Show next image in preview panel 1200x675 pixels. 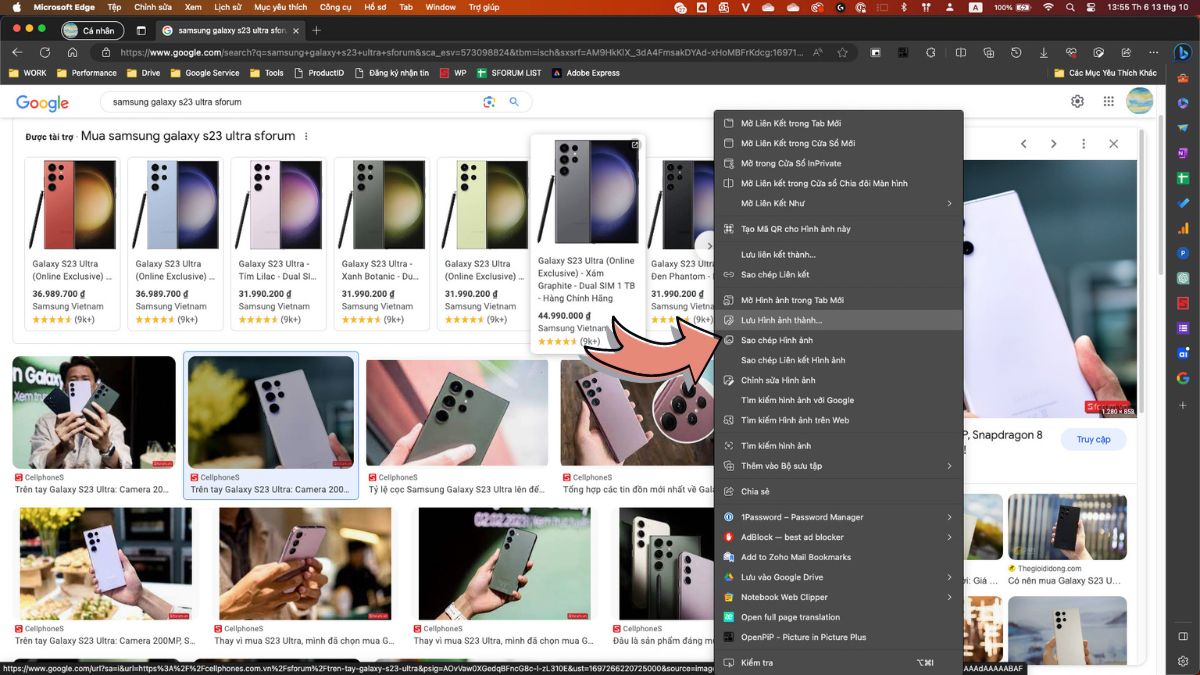[x=1053, y=144]
